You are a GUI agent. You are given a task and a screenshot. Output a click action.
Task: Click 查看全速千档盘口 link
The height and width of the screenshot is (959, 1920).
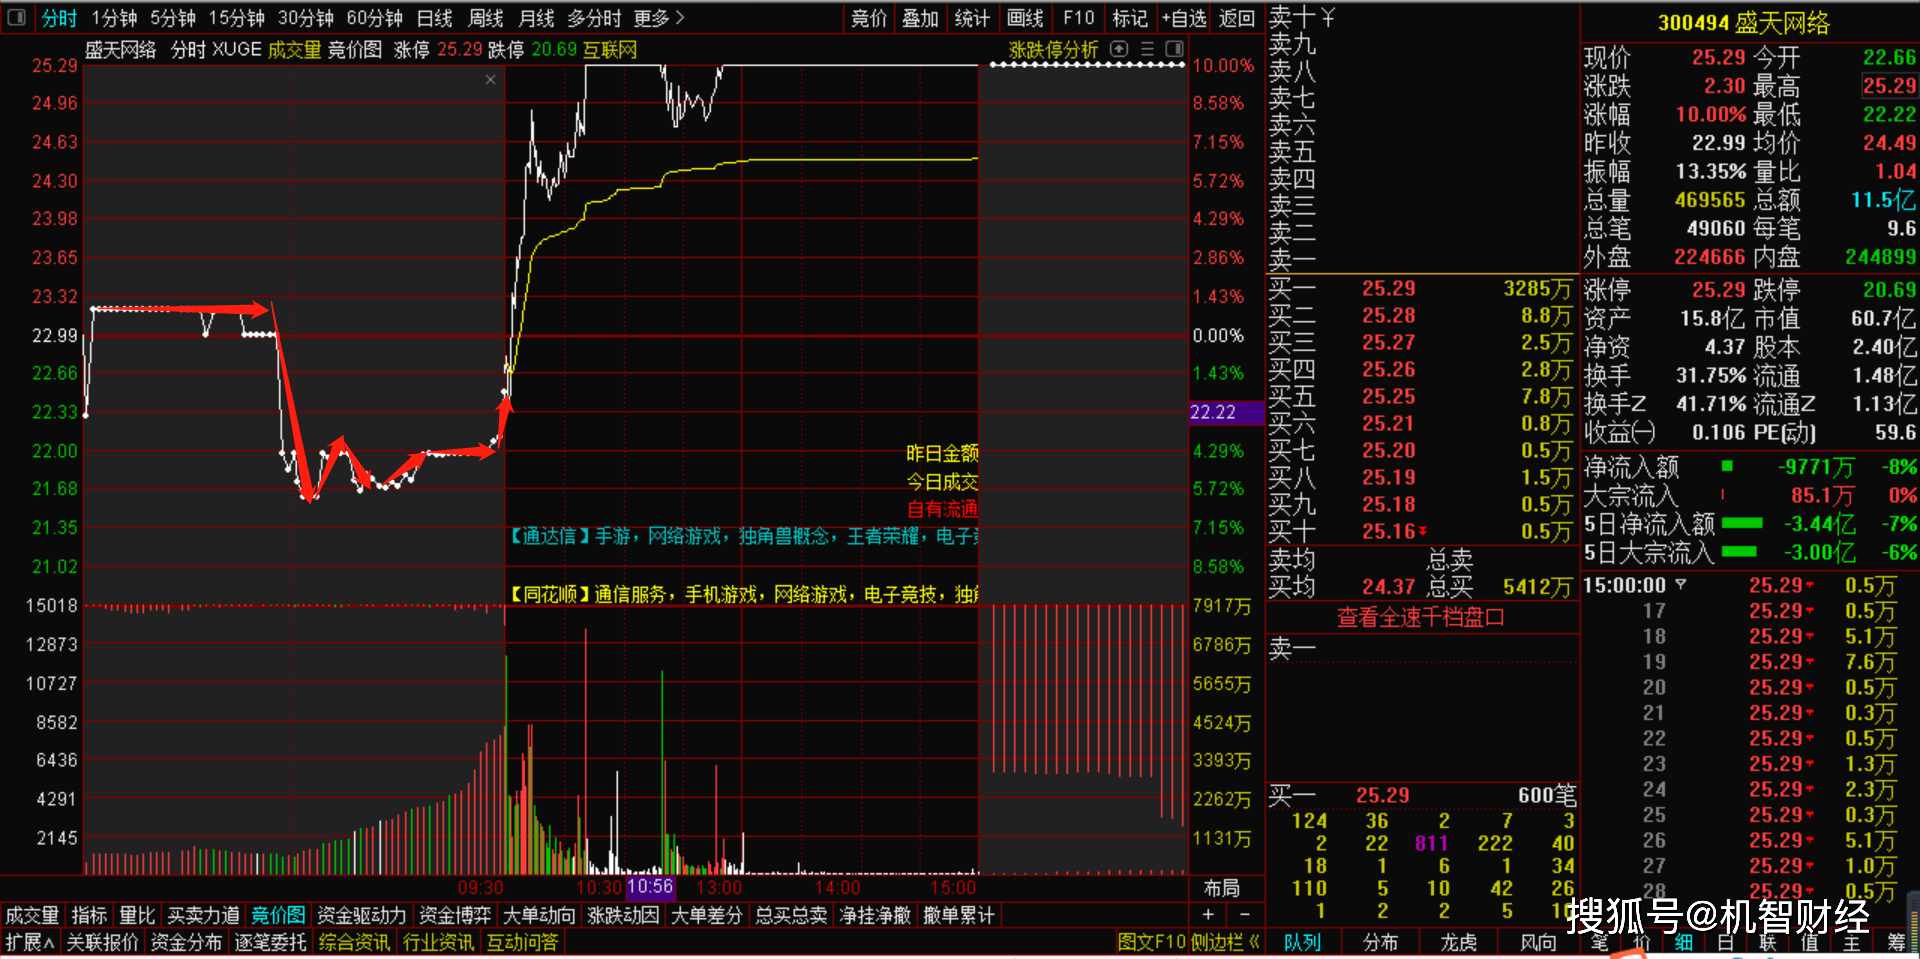tap(1421, 618)
